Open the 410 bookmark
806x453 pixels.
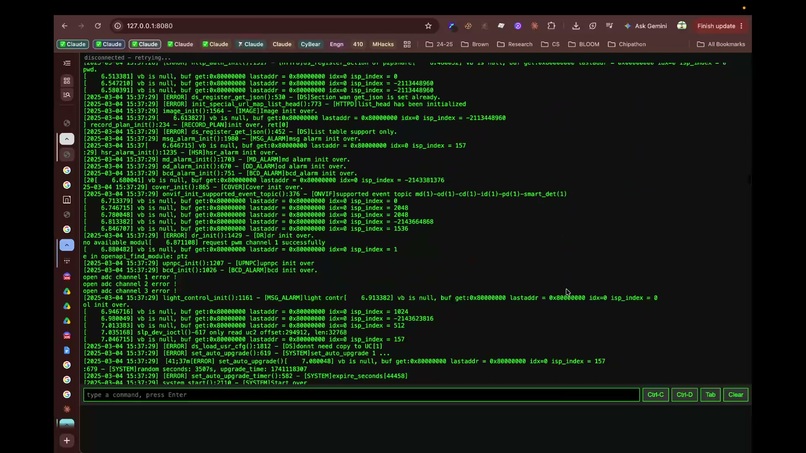click(358, 44)
